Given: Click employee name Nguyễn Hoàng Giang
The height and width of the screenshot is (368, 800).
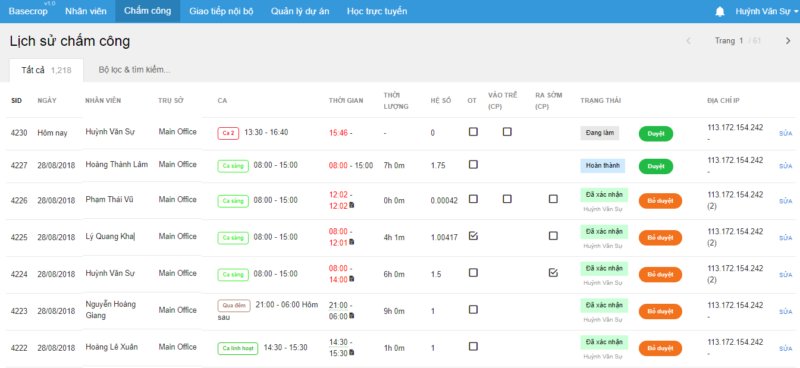Looking at the screenshot, I should pos(111,310).
